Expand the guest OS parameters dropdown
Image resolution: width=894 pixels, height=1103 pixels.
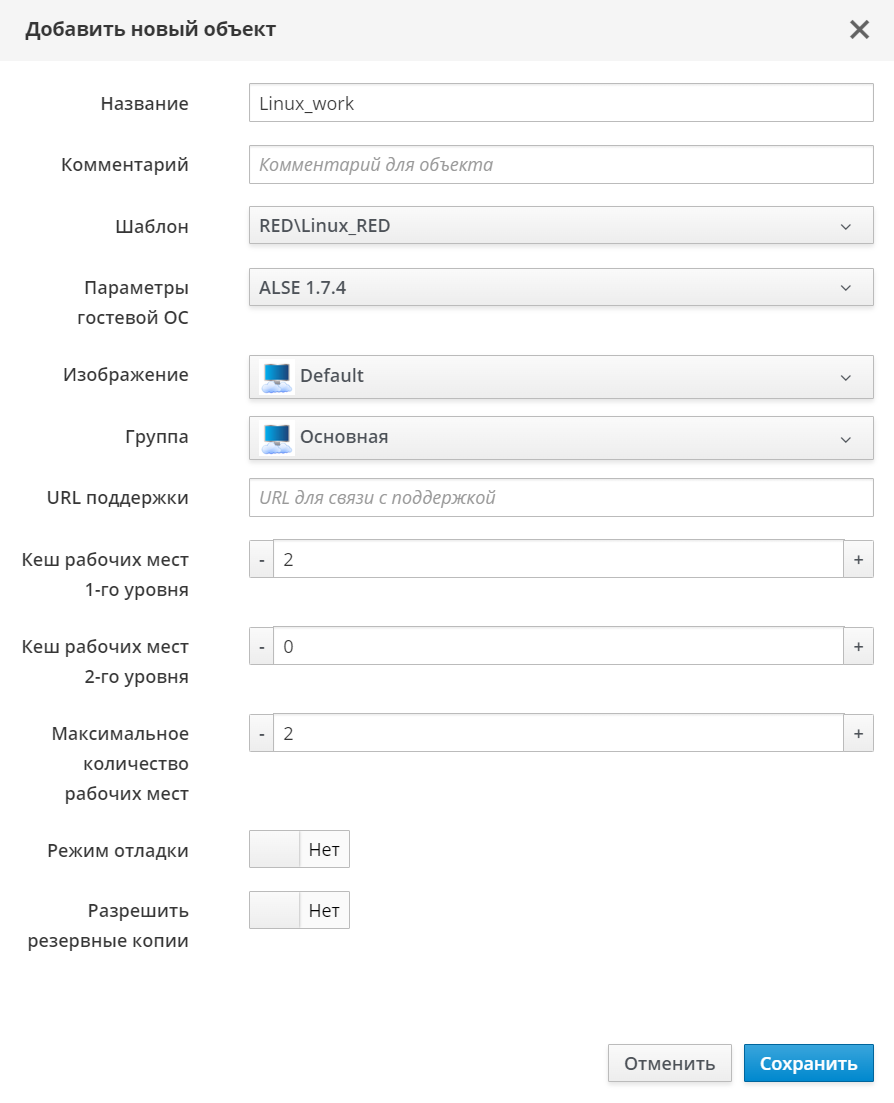tap(561, 288)
